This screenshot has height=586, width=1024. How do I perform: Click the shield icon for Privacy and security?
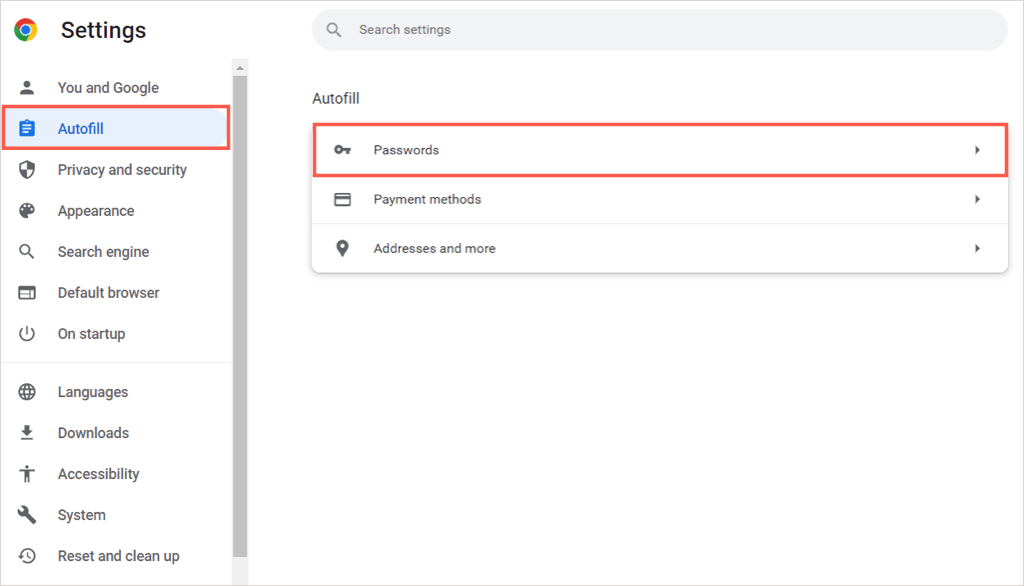pyautogui.click(x=27, y=170)
